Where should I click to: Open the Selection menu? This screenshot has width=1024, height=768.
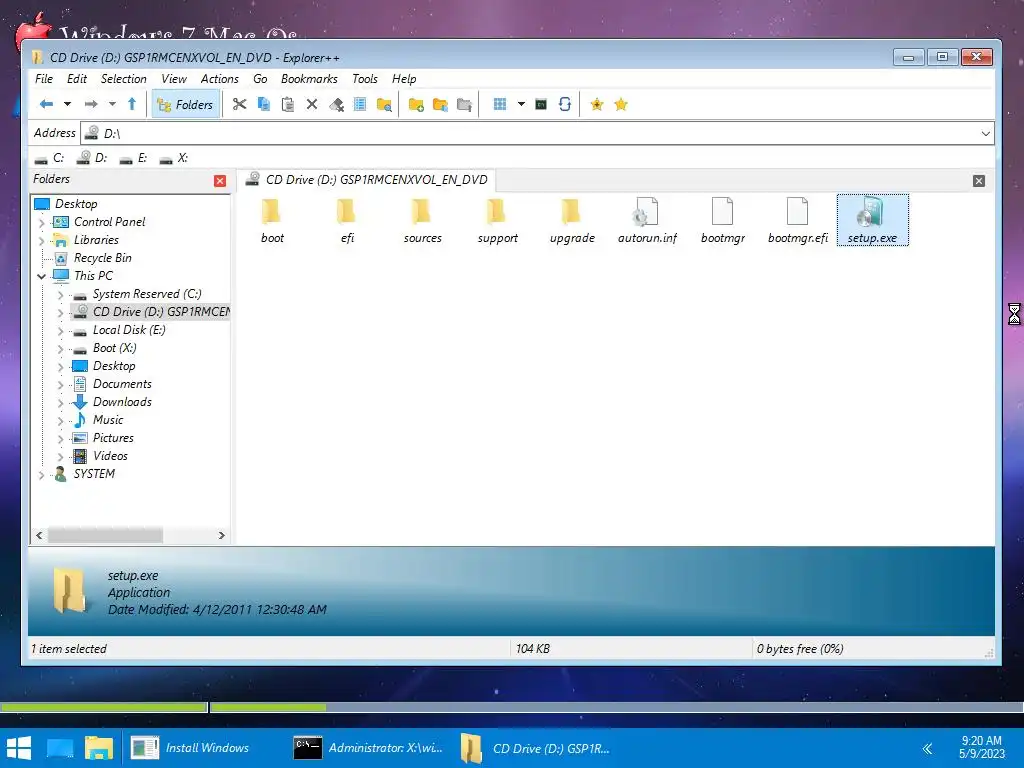[x=123, y=79]
